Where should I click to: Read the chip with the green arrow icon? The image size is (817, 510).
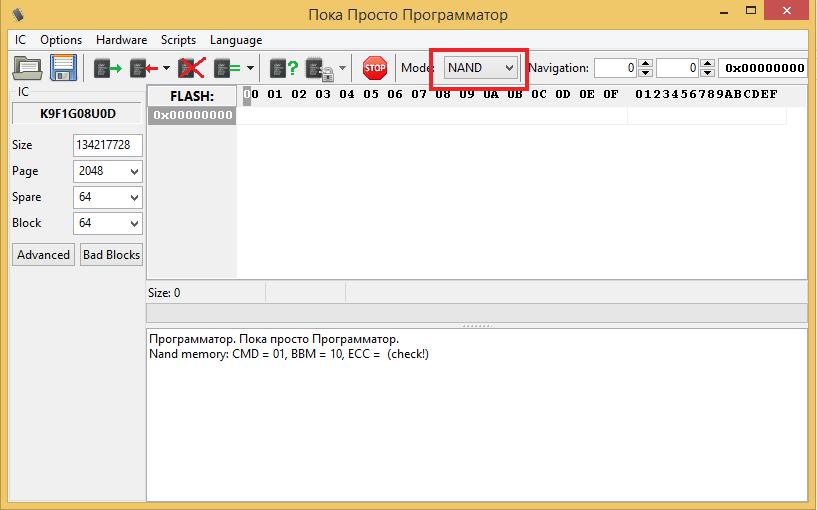tap(107, 68)
